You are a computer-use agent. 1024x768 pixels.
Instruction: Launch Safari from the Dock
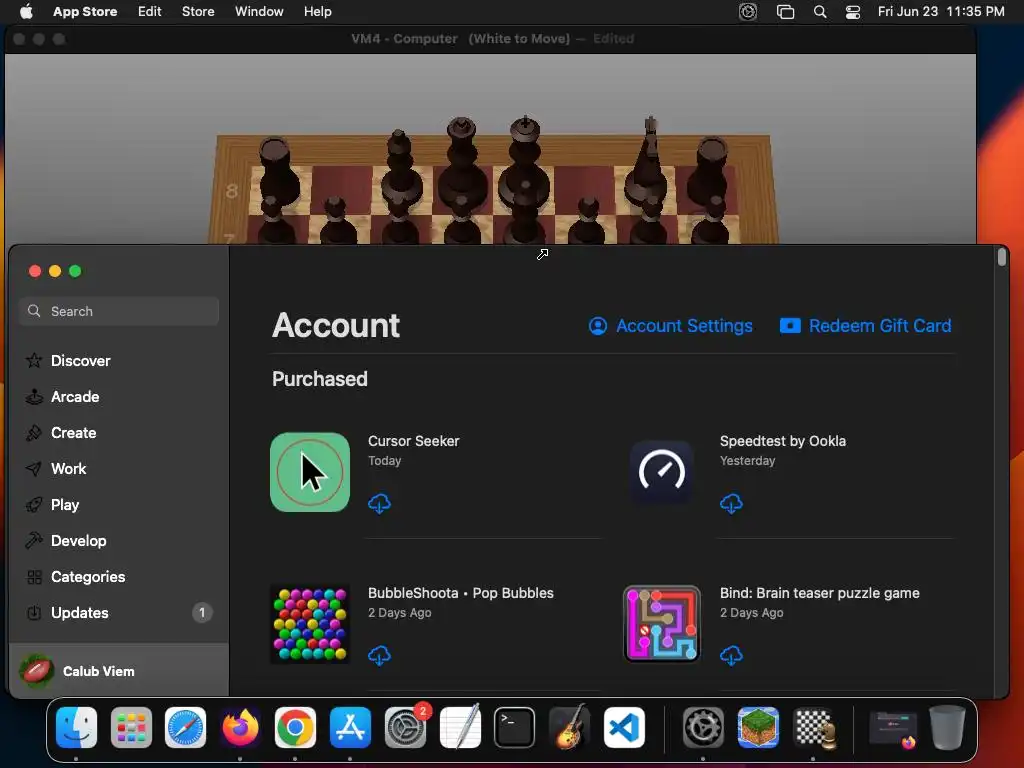tap(185, 728)
